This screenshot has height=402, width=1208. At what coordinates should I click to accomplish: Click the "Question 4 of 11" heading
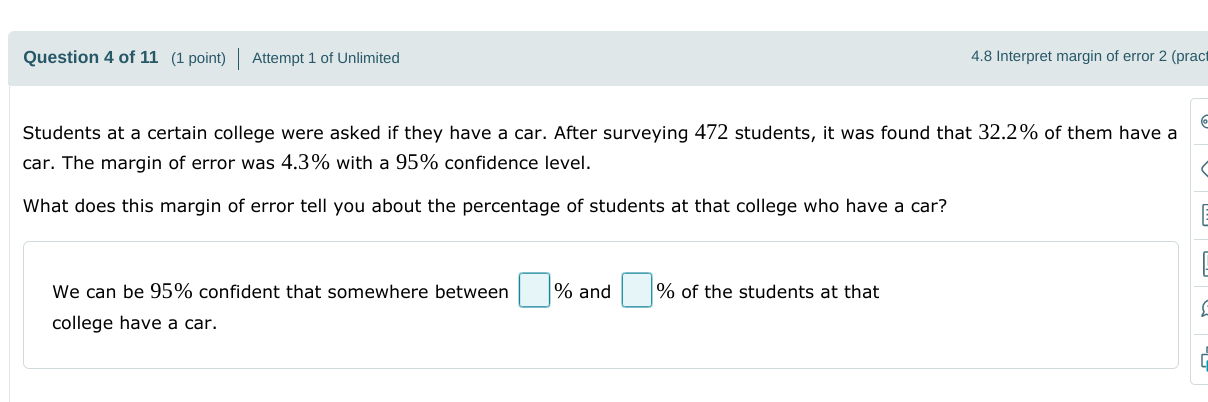[90, 57]
